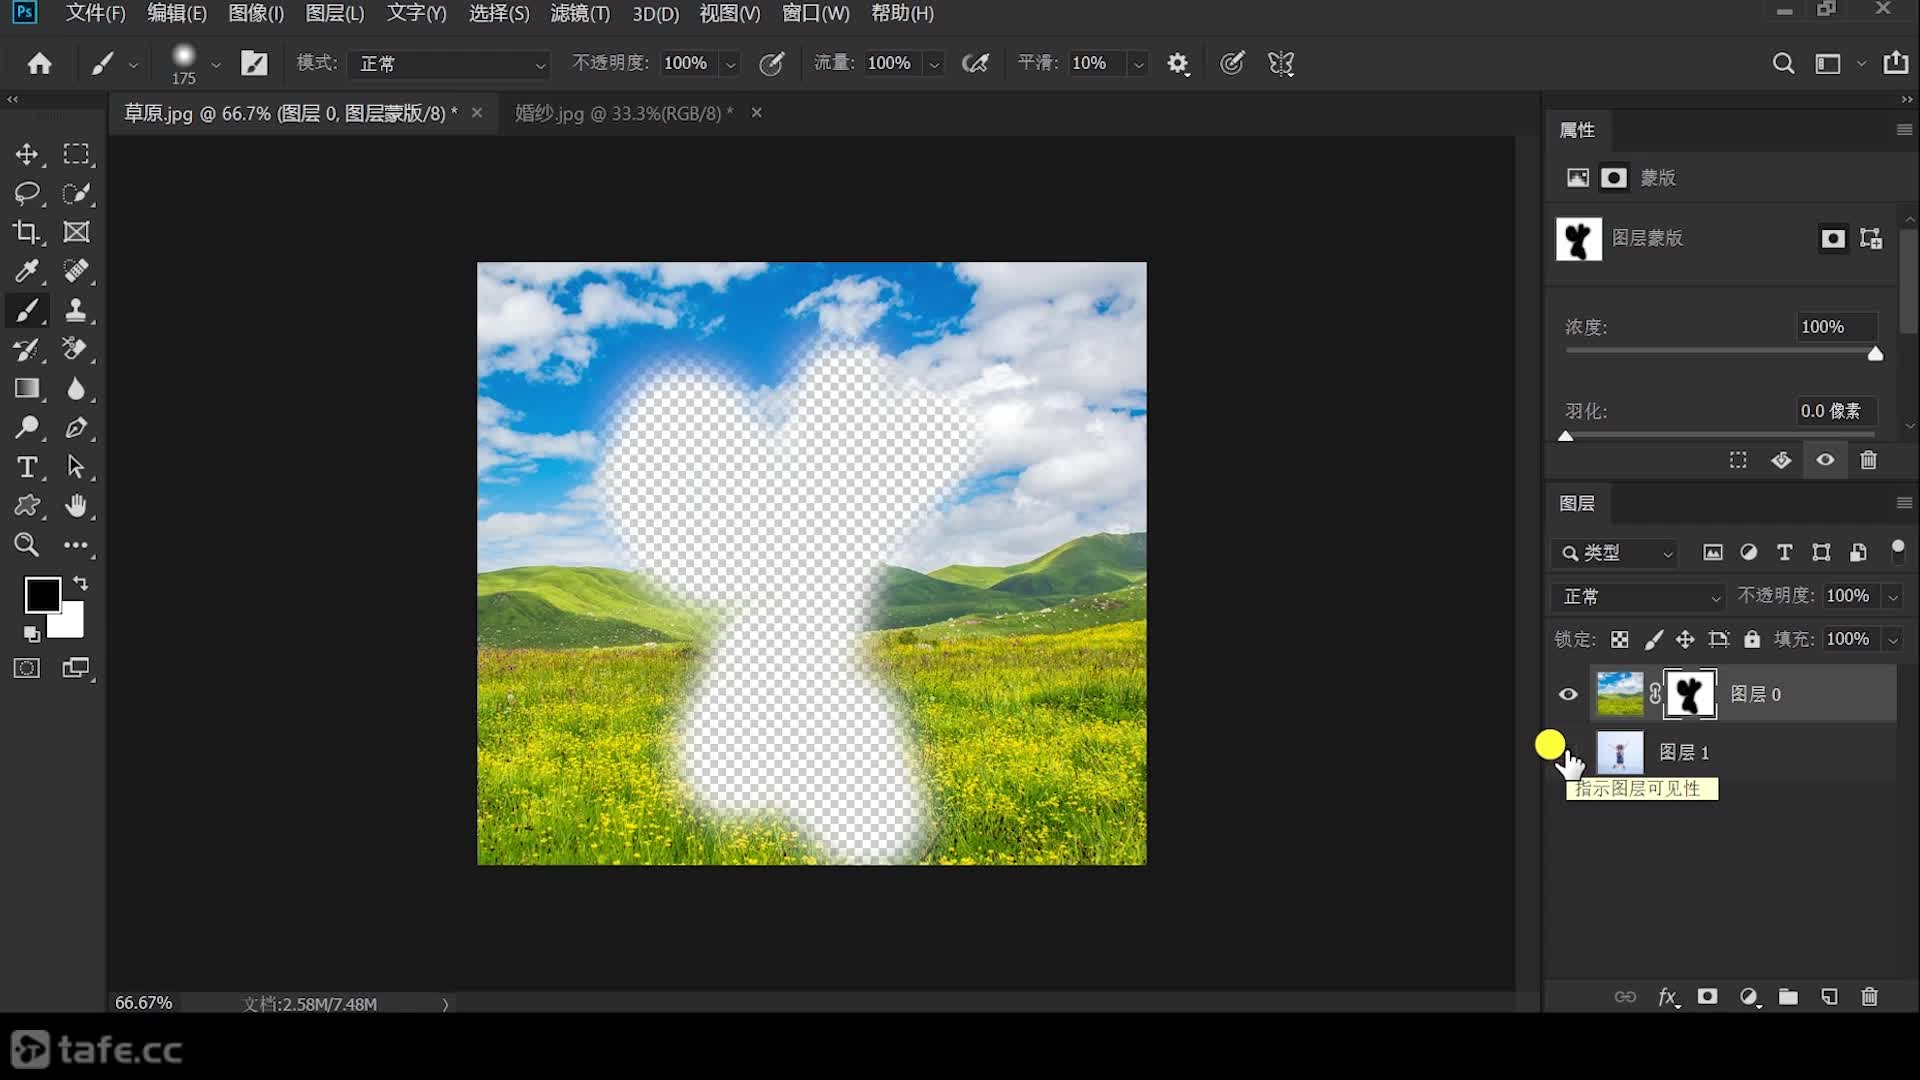This screenshot has width=1920, height=1080.
Task: Select the 草原.jpg document tab
Action: coord(290,113)
